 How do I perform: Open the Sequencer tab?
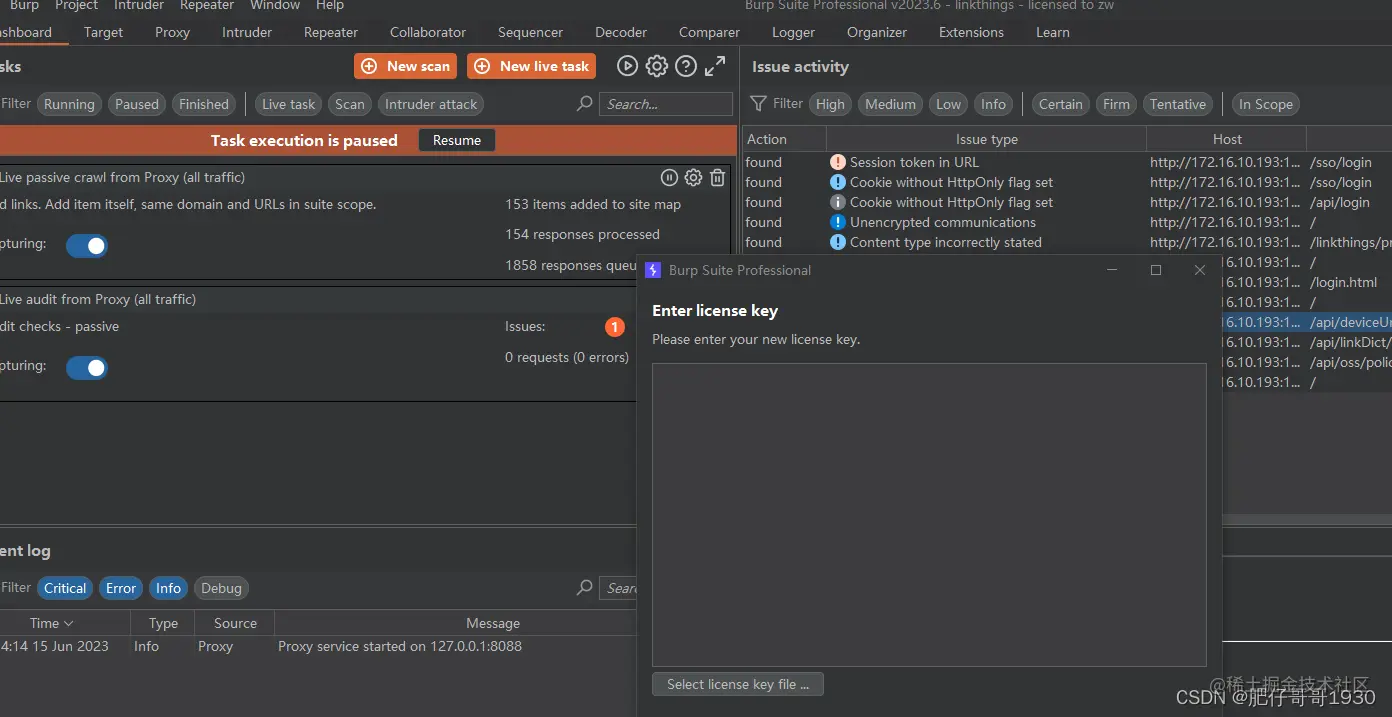[x=530, y=32]
